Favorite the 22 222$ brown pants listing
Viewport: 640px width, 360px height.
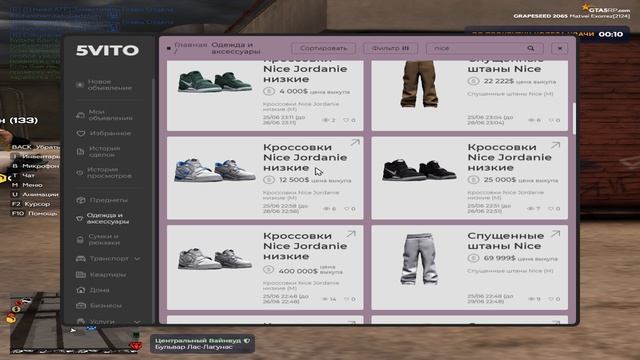[551, 120]
